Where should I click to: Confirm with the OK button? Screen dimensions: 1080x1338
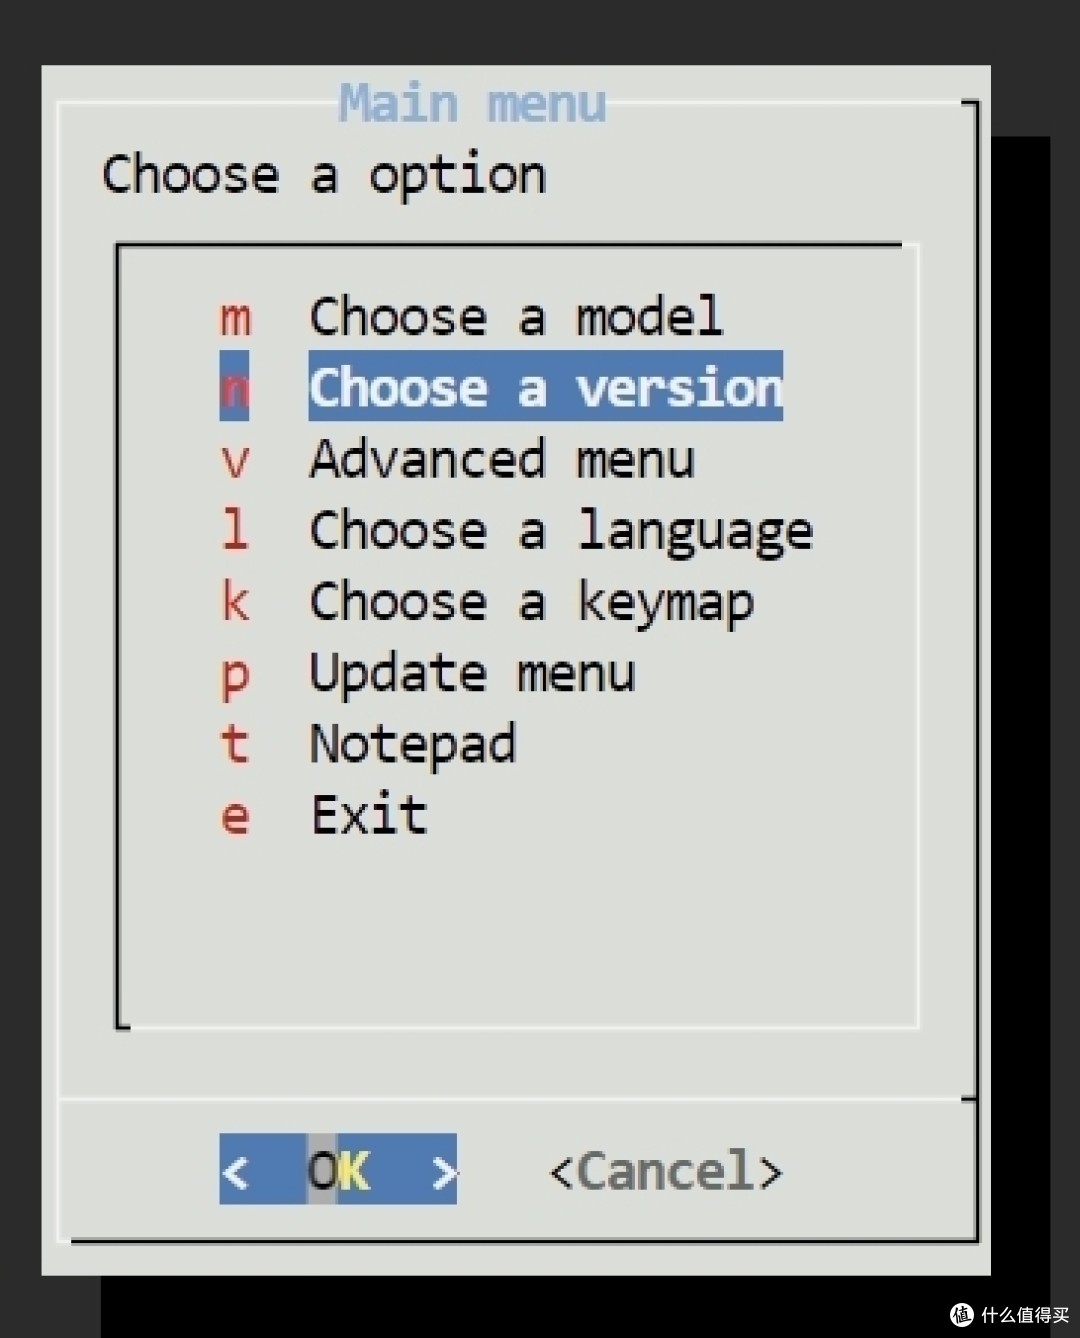338,1169
